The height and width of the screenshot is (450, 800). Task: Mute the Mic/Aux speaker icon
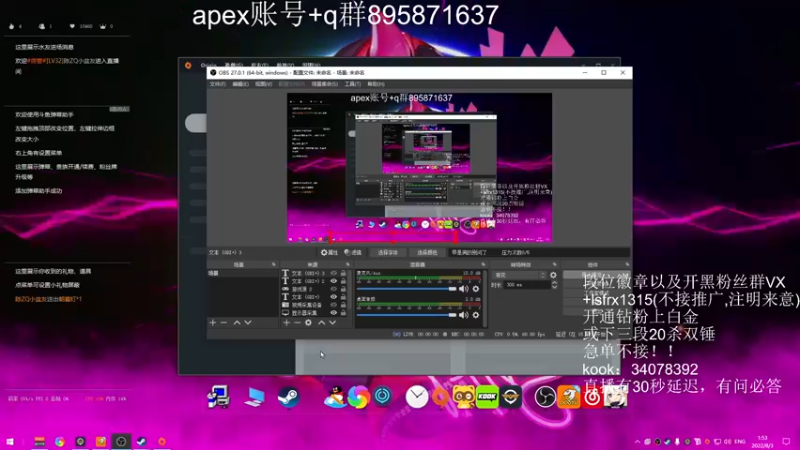tap(463, 289)
